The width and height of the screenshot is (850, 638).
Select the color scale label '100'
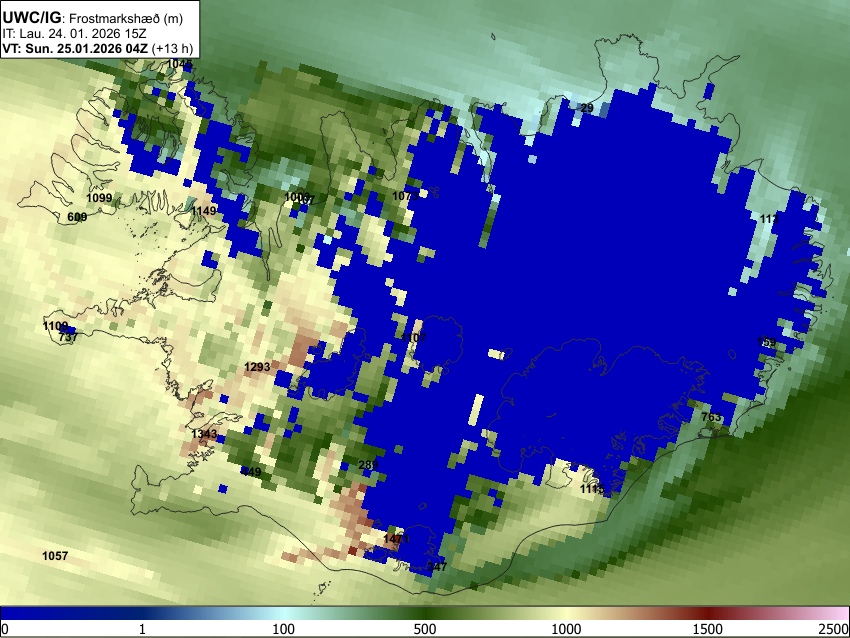coord(284,629)
